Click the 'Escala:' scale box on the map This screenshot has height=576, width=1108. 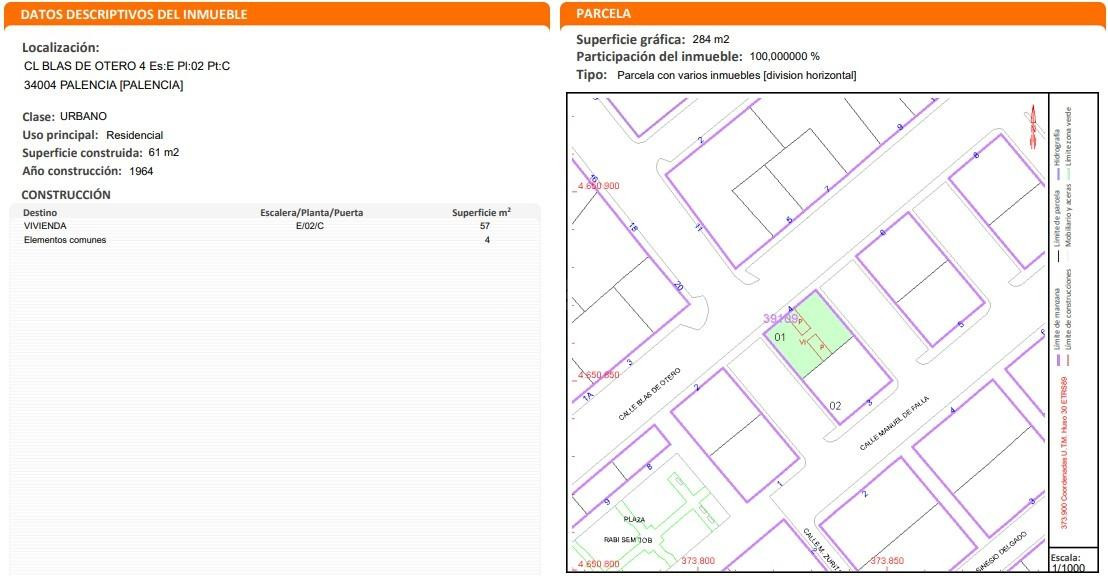[1074, 560]
